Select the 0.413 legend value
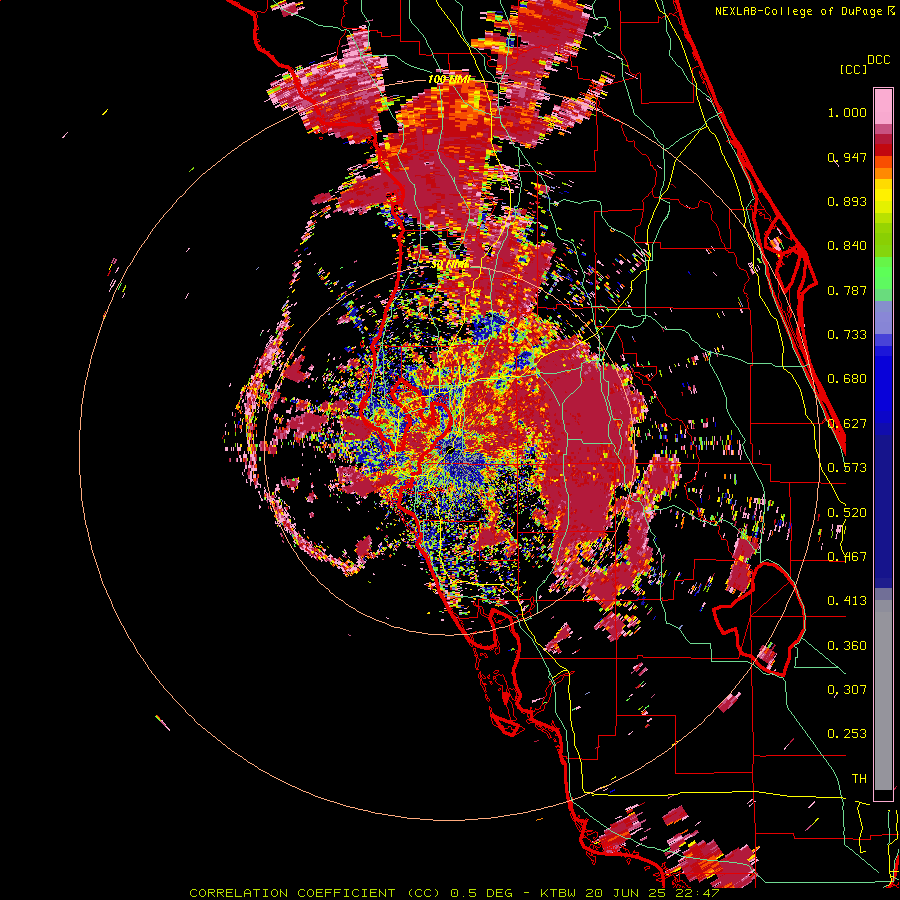 847,601
